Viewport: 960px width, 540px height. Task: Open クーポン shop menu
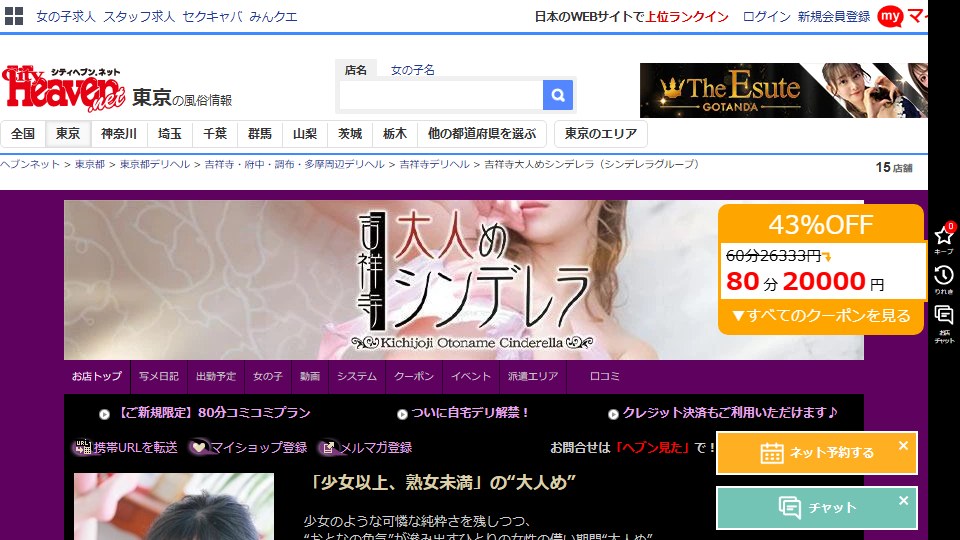[414, 377]
